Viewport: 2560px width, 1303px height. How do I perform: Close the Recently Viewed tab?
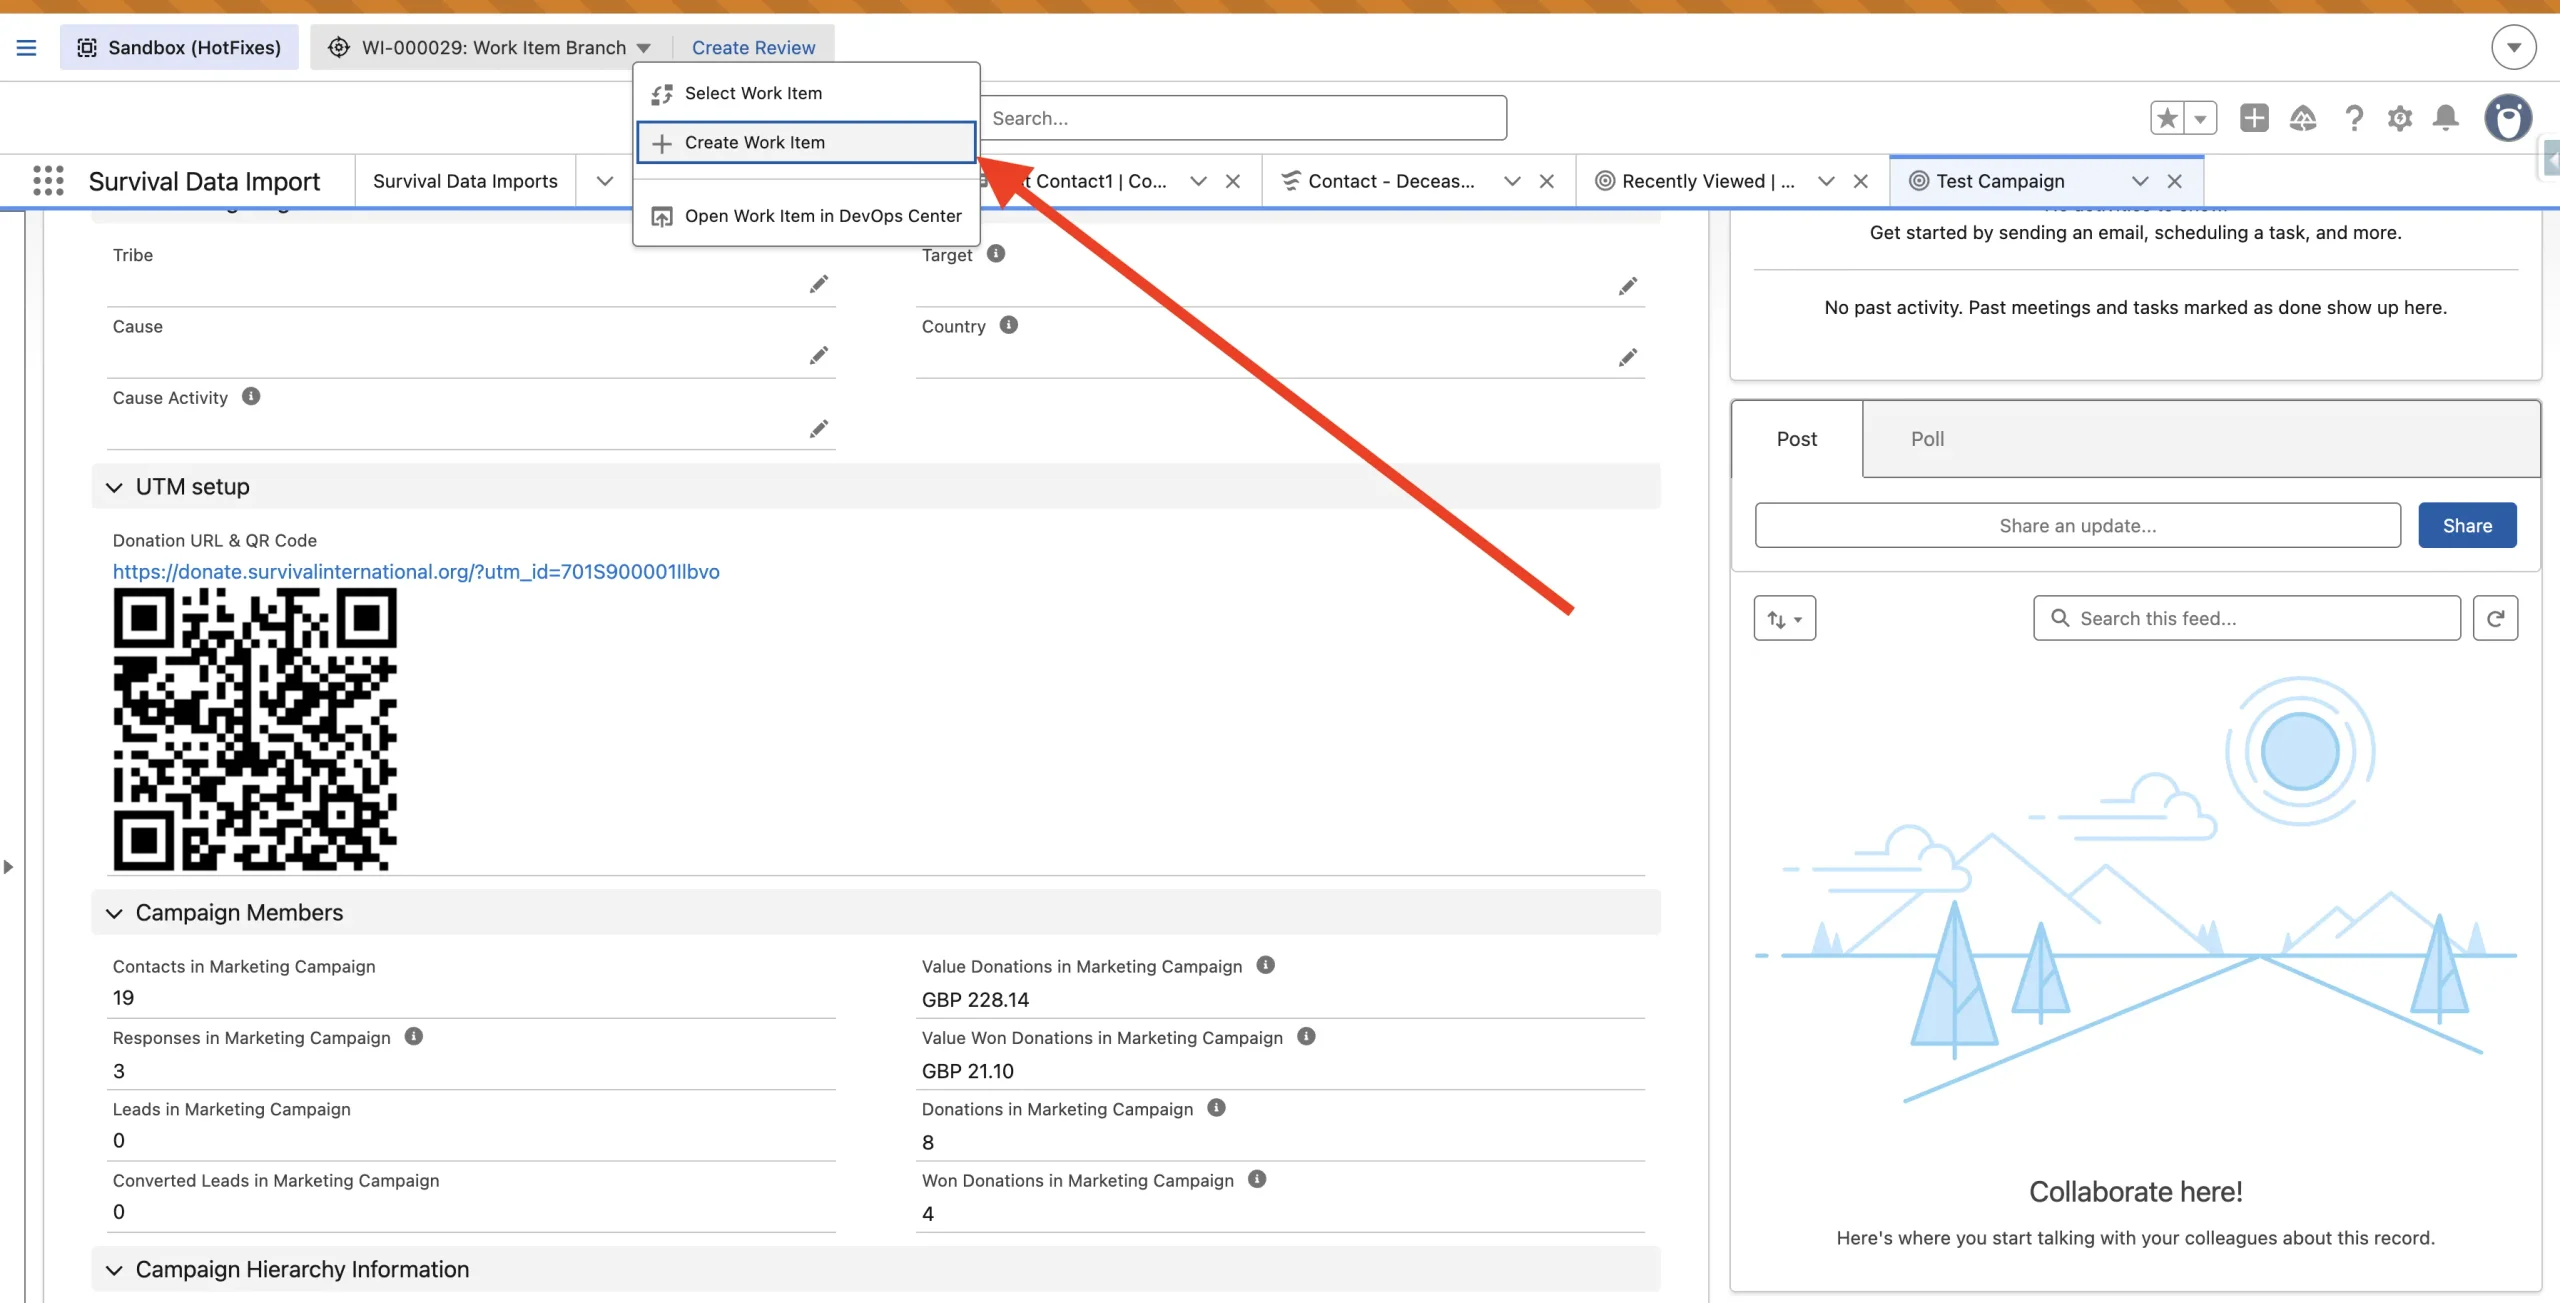tap(1861, 181)
